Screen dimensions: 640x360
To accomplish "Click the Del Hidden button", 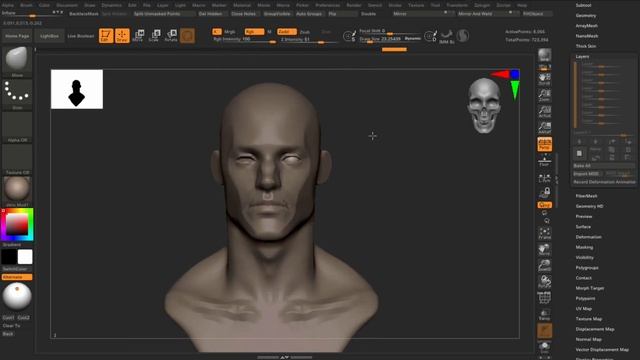I will [x=210, y=14].
